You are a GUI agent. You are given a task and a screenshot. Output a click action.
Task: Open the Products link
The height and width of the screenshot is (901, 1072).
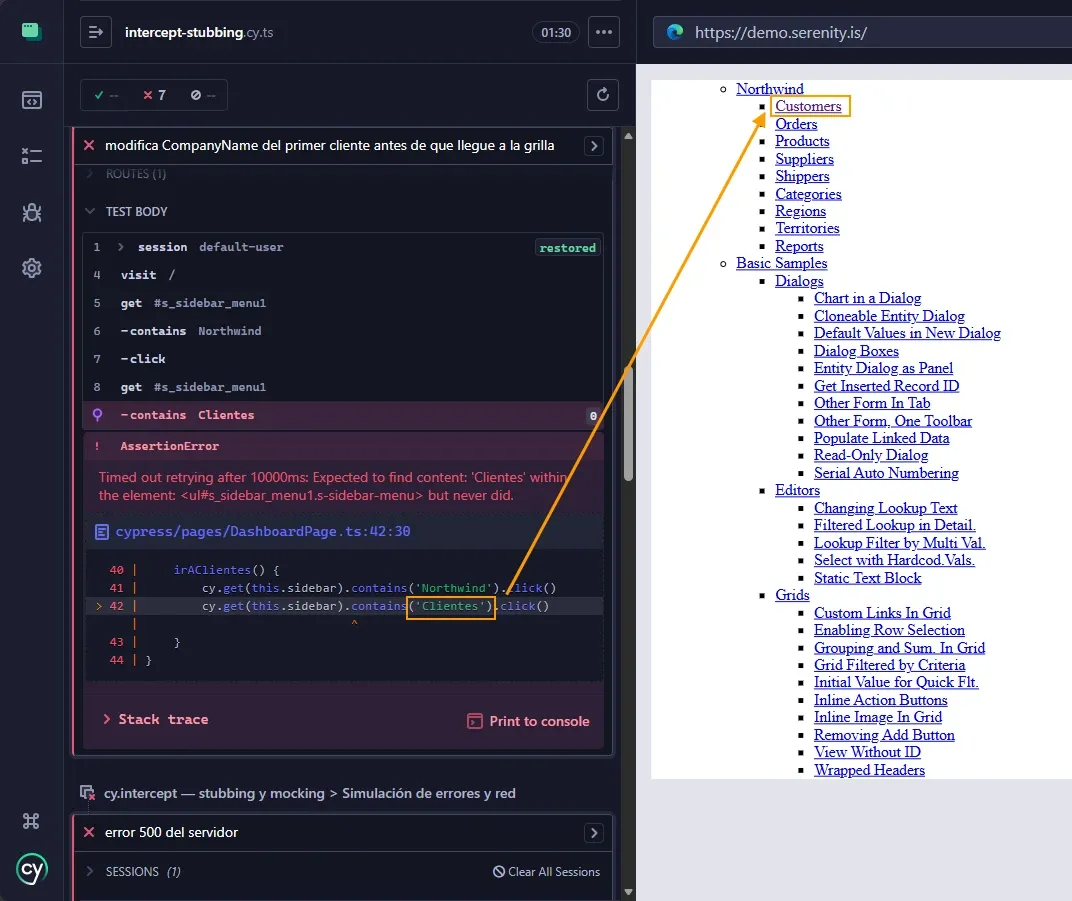click(802, 141)
